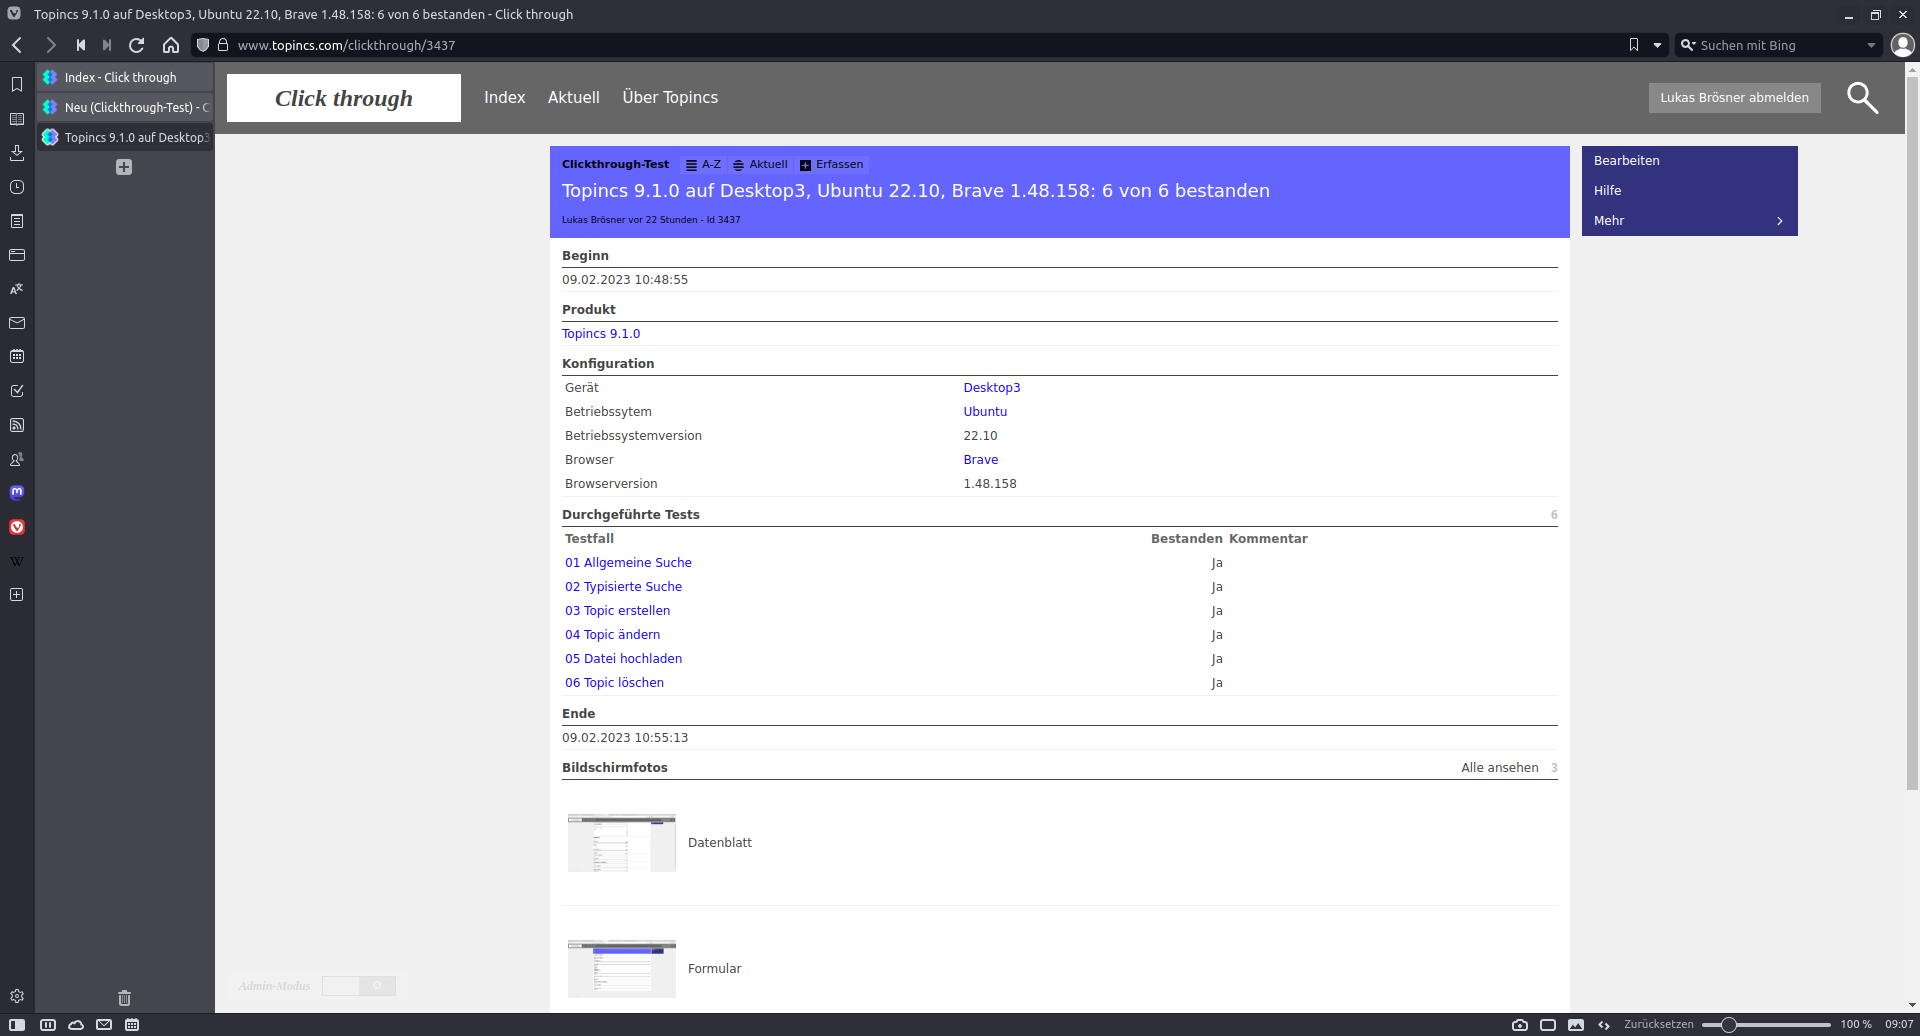The width and height of the screenshot is (1920, 1036).
Task: Open the Feeds panel RSS icon
Action: [x=17, y=425]
